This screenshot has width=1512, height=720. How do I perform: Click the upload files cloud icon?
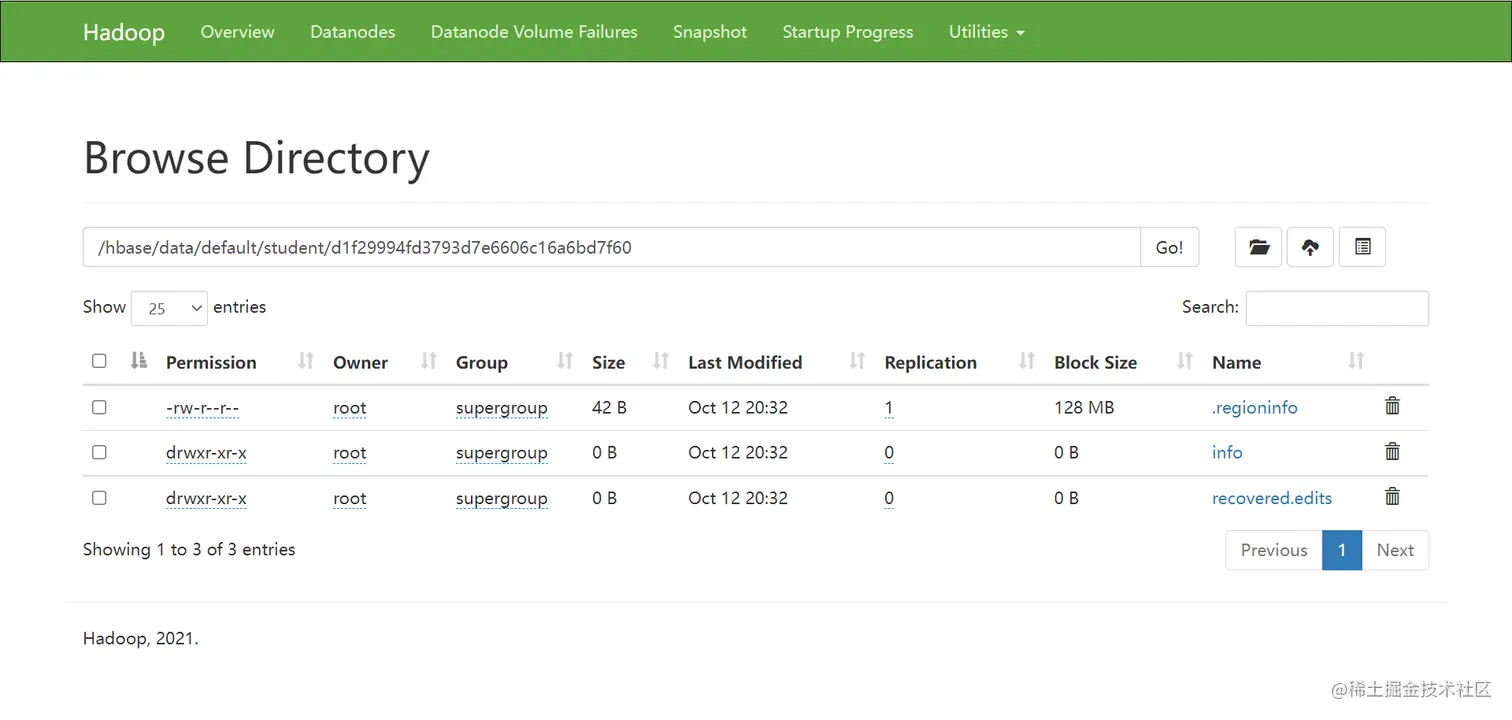point(1310,247)
